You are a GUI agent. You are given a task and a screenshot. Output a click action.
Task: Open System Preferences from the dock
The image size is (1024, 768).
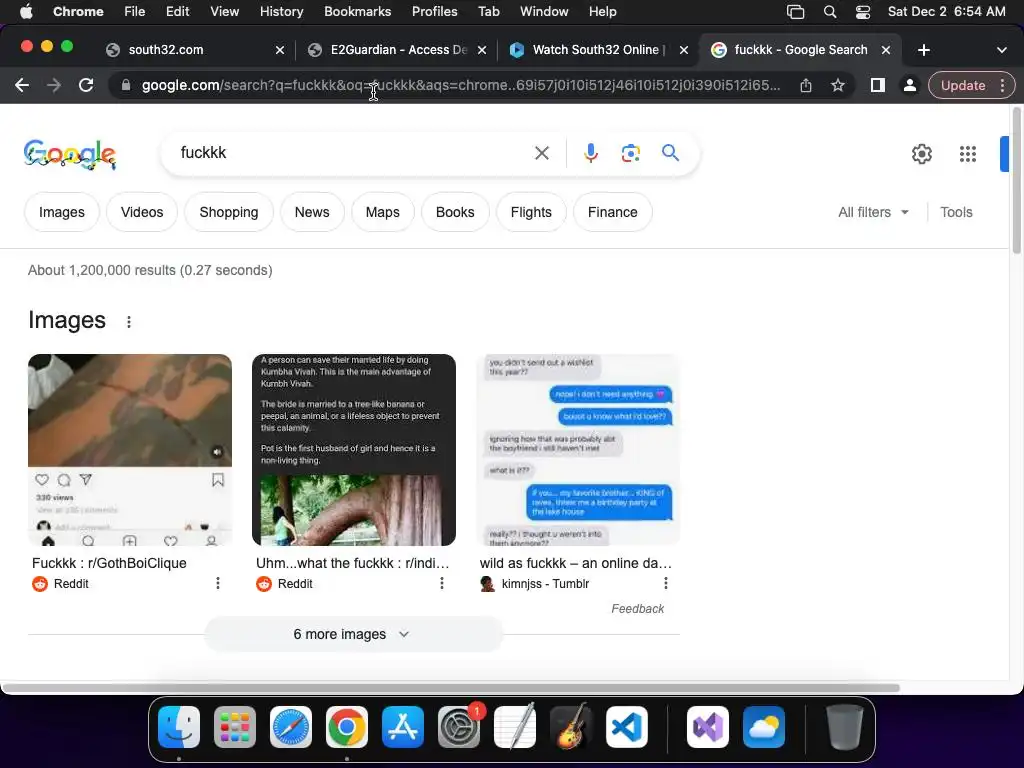[x=458, y=727]
